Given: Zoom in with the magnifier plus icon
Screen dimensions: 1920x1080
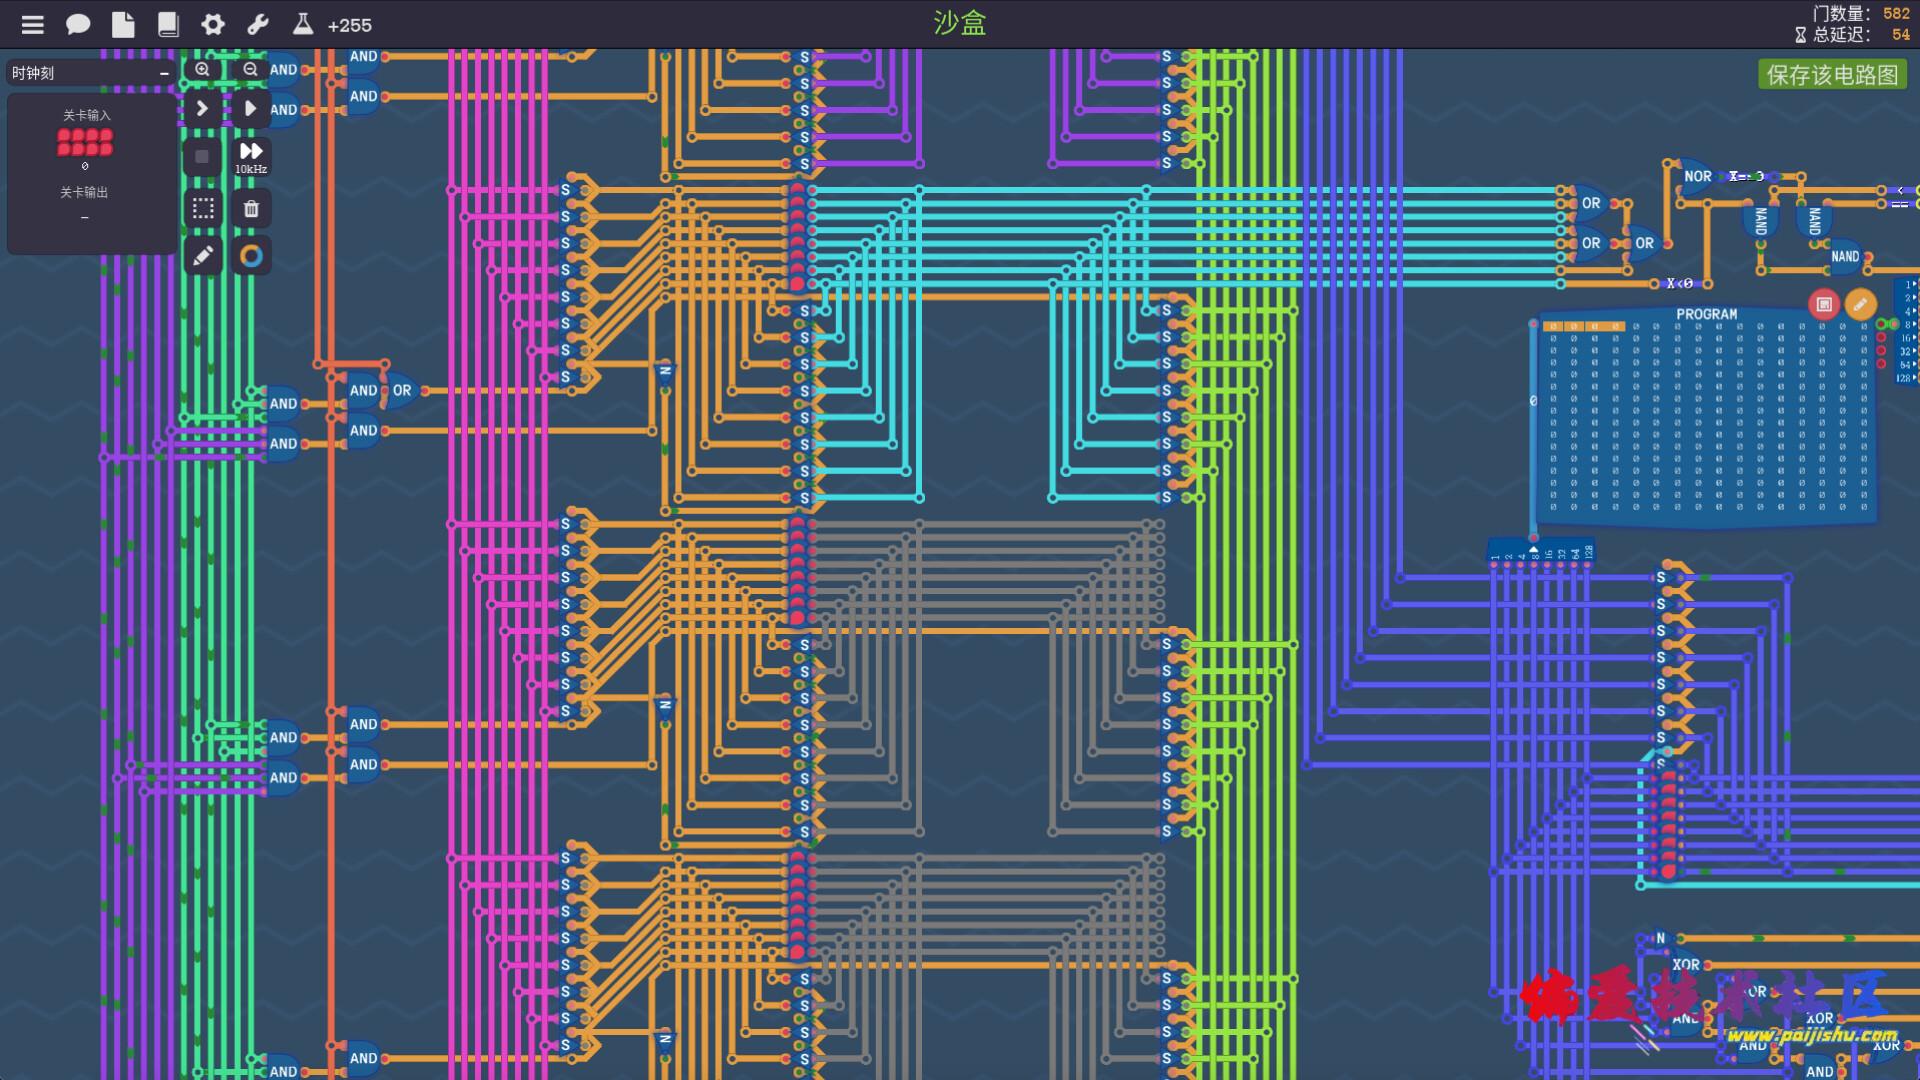Looking at the screenshot, I should 202,69.
